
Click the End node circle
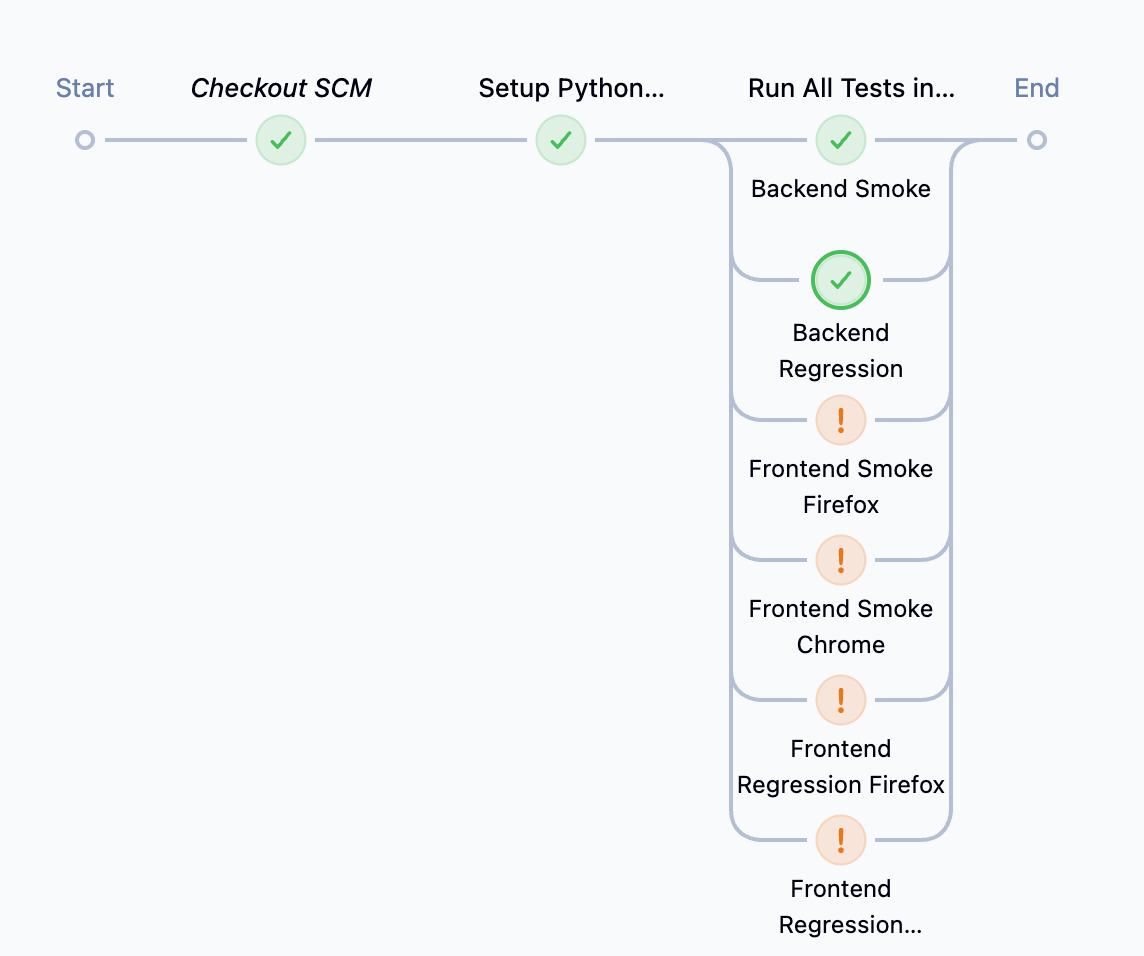click(x=1037, y=140)
